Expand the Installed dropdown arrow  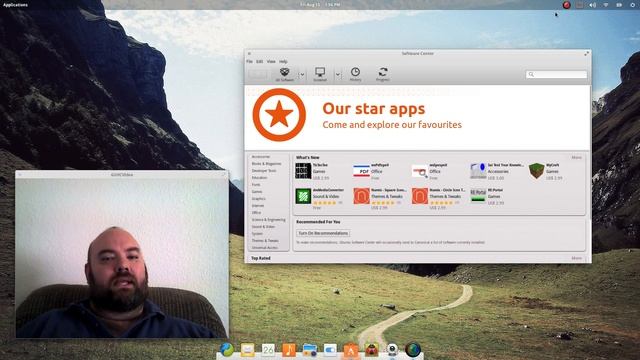click(338, 75)
